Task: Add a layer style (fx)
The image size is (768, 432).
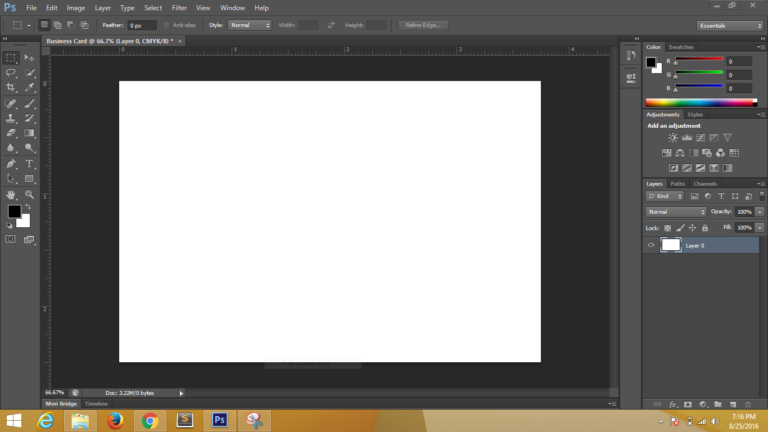Action: point(672,404)
